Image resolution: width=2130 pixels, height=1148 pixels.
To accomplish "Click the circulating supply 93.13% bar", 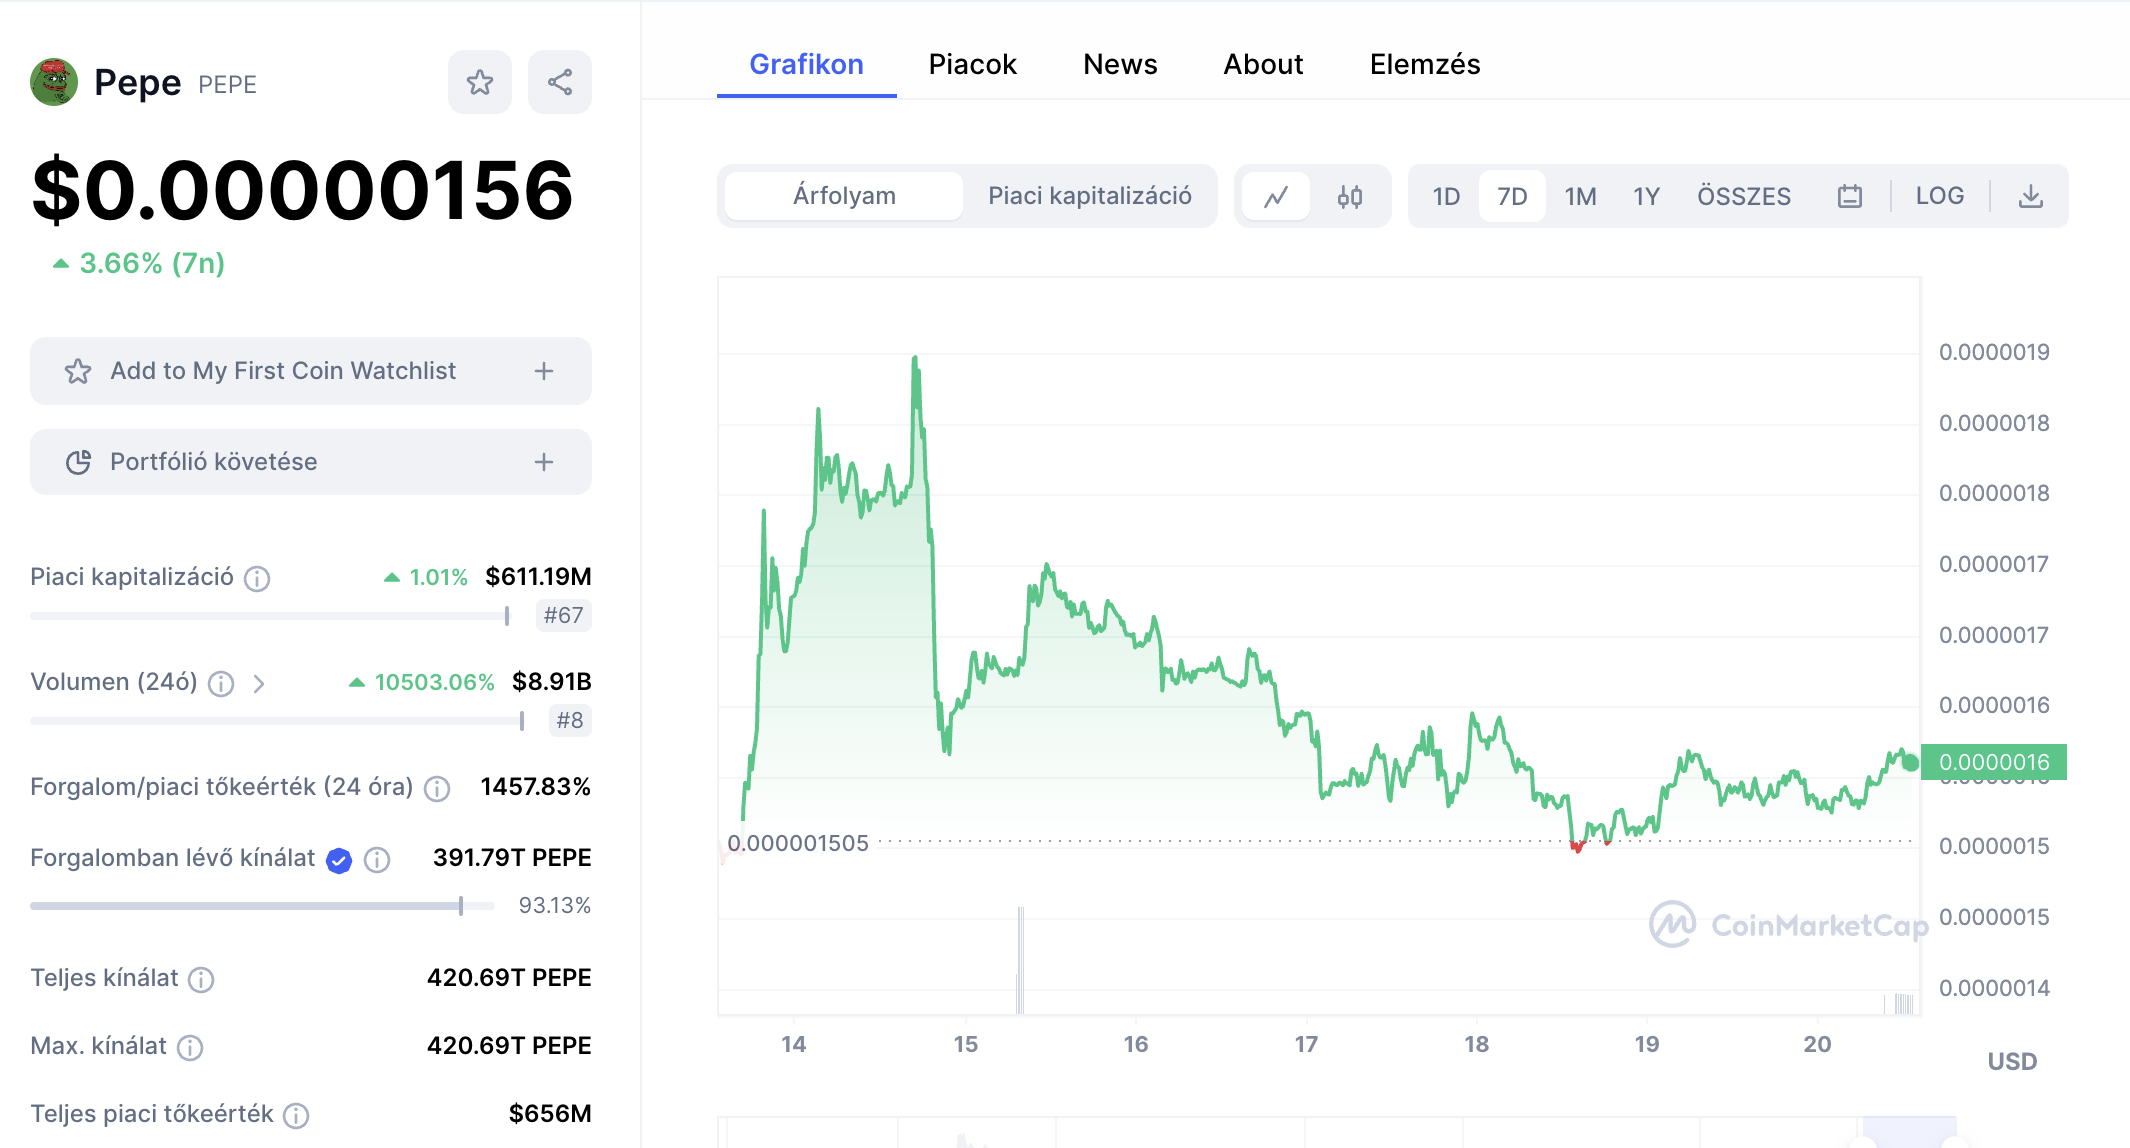I will coord(262,906).
